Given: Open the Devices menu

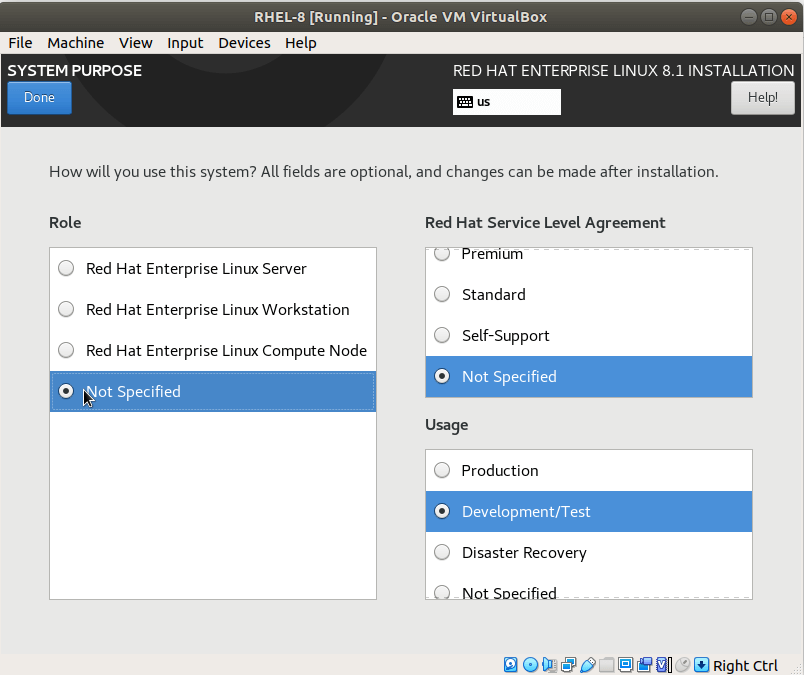Looking at the screenshot, I should pos(244,43).
